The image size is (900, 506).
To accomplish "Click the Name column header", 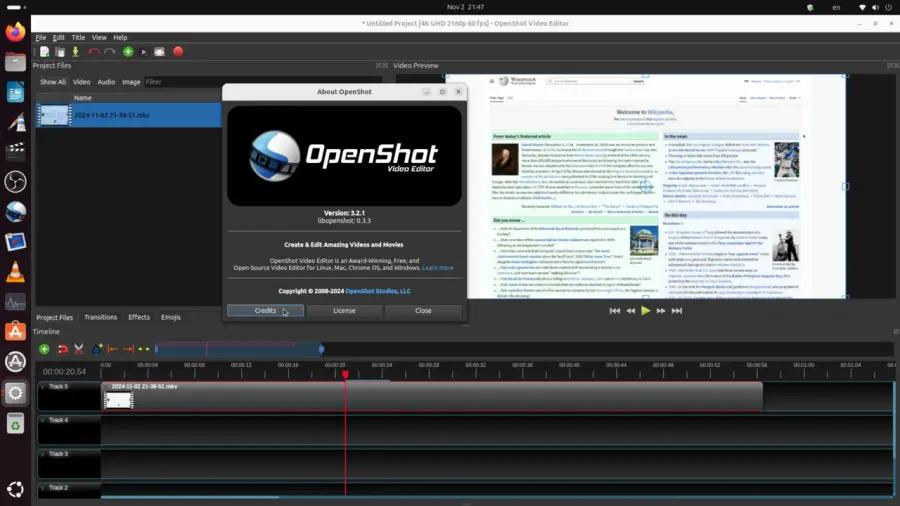I will tap(83, 98).
